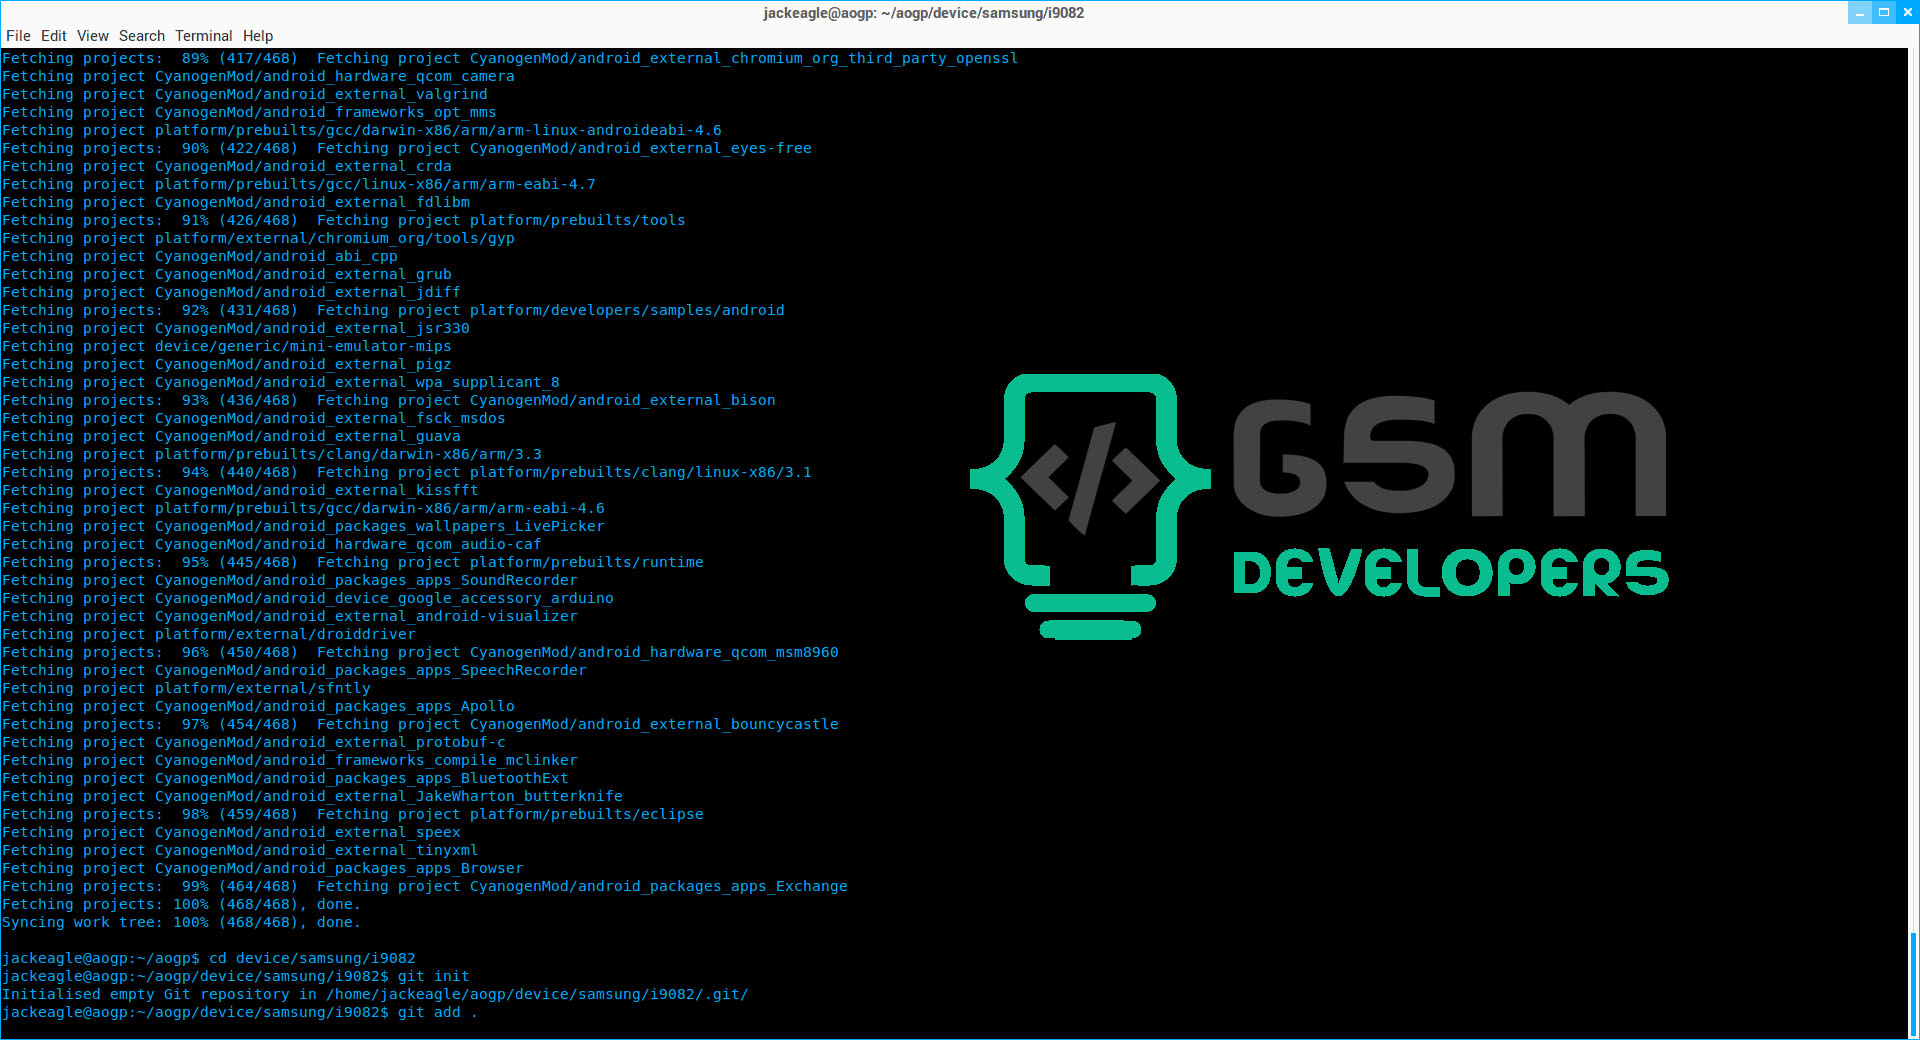Open the Edit menu
Image resolution: width=1920 pixels, height=1040 pixels.
point(54,36)
